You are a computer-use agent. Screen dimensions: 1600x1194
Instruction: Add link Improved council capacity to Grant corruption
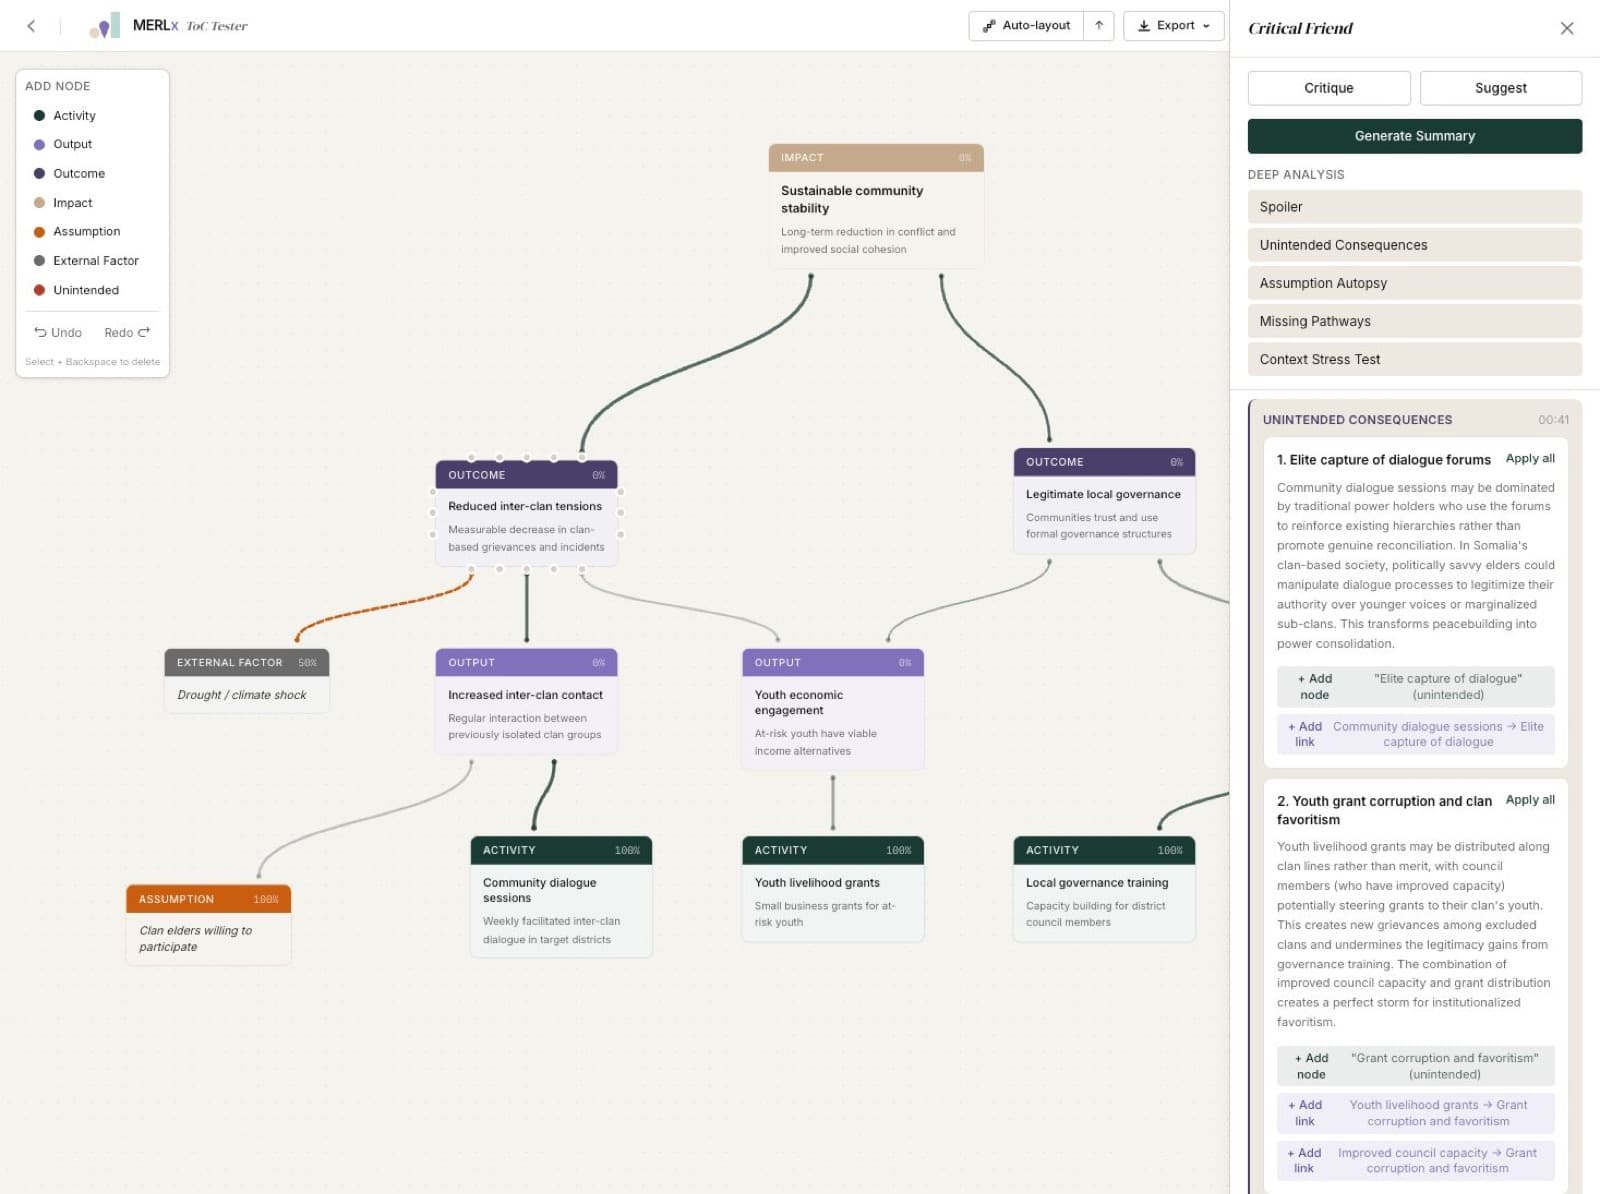coord(1415,1160)
